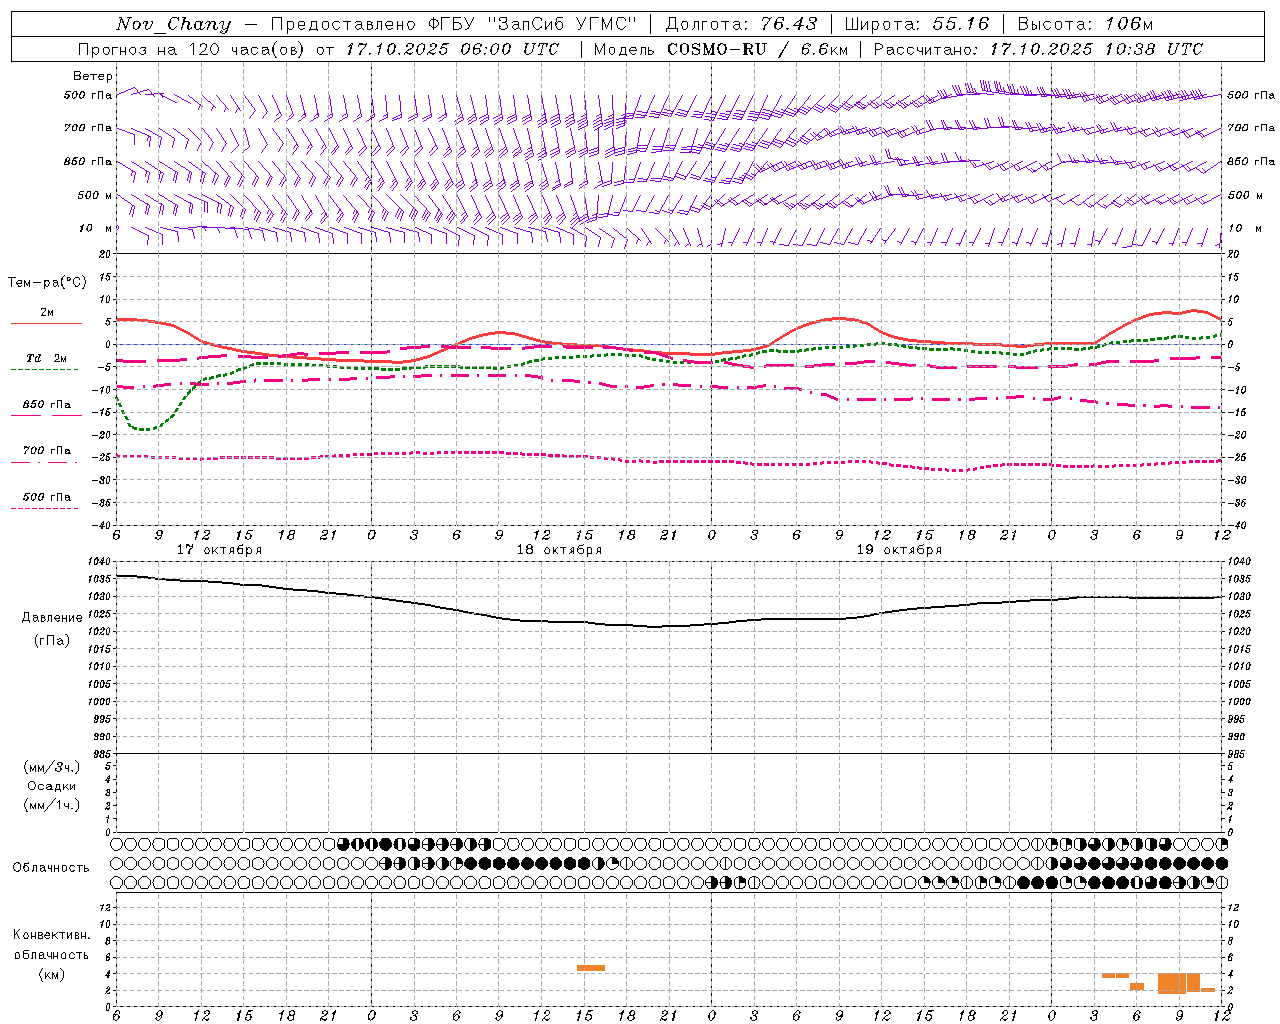The height and width of the screenshot is (1024, 1280).
Task: Select the 'Предоставлено ФГБУ "ЗапСиб УГМС"' provider text
Action: pos(454,24)
